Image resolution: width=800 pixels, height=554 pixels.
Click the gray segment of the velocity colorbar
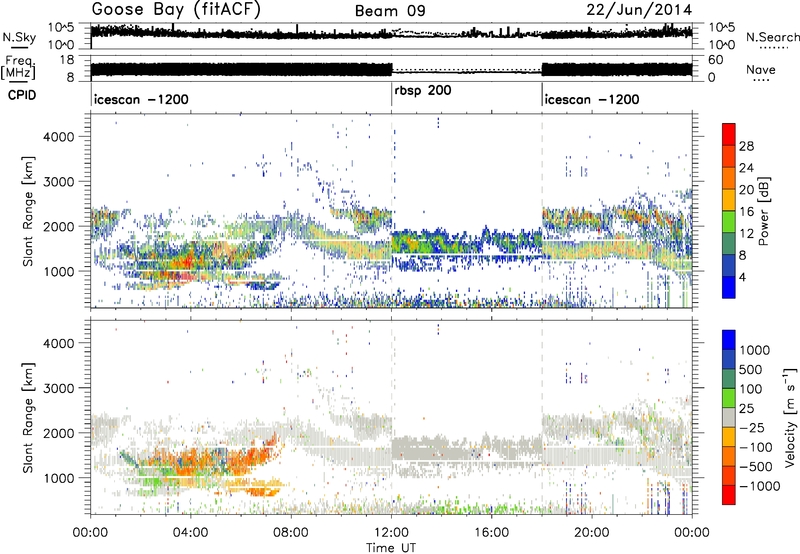pos(729,417)
